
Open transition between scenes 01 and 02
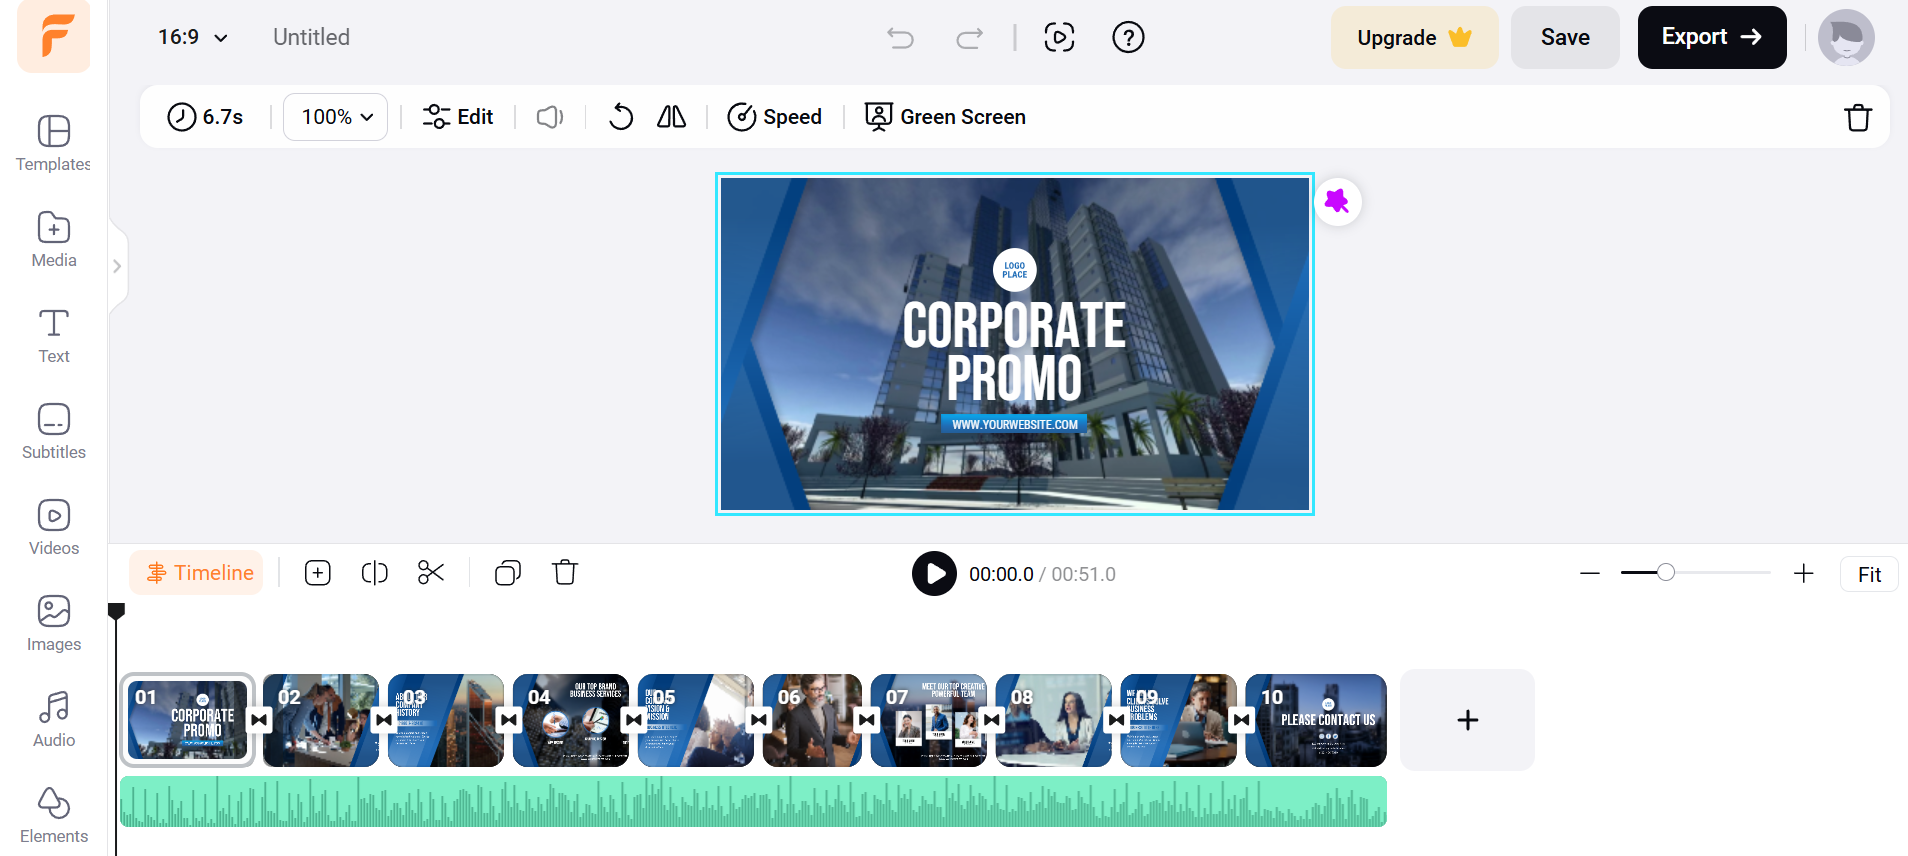coord(259,720)
